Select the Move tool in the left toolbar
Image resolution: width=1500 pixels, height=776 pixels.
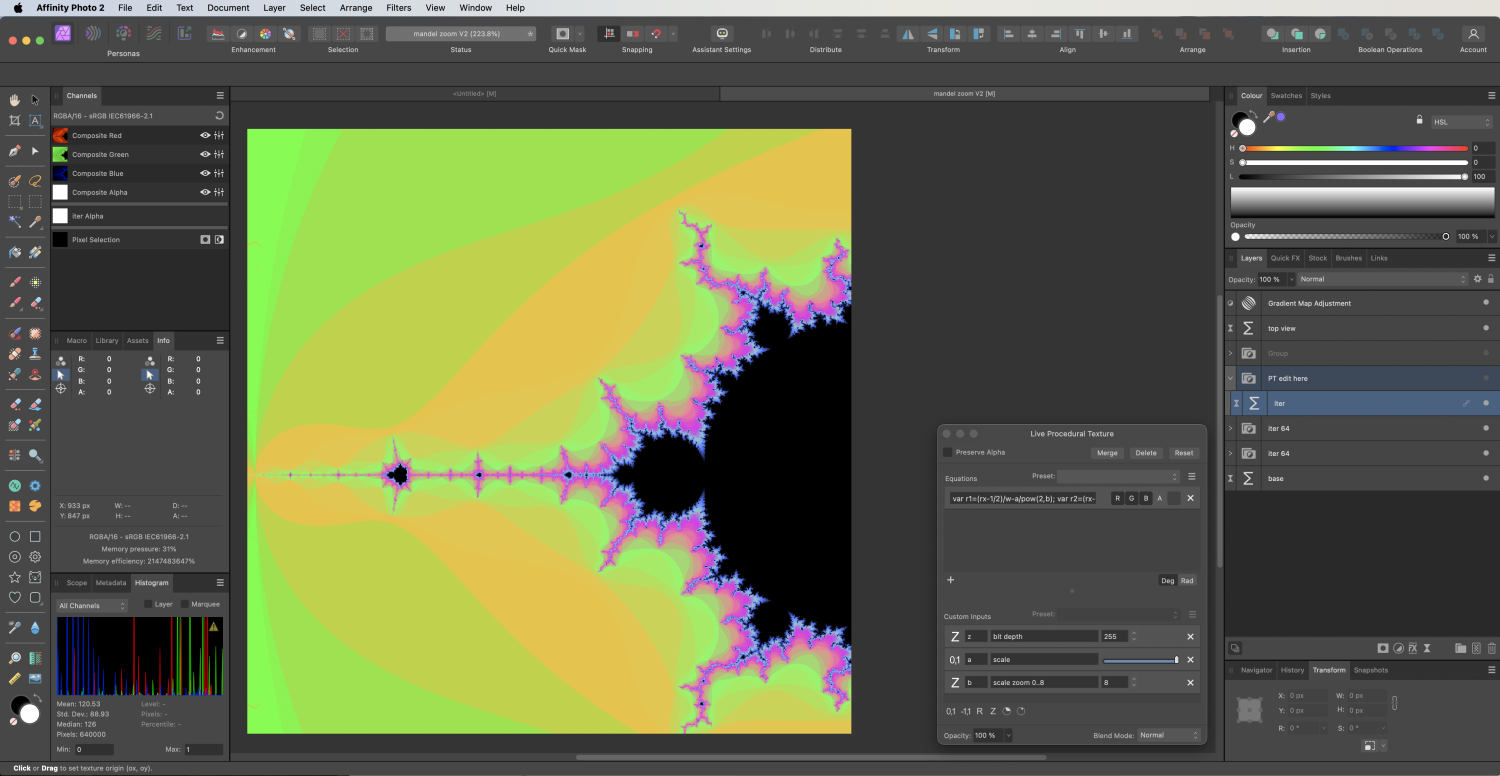[33, 99]
